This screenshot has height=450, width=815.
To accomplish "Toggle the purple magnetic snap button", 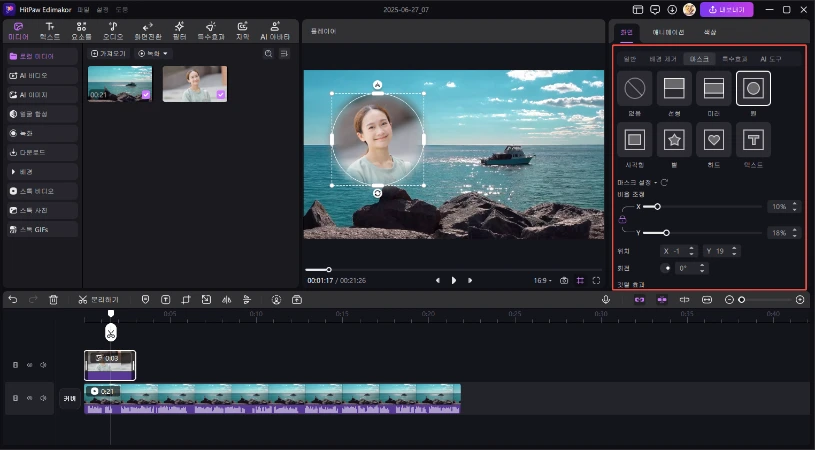I will pyautogui.click(x=662, y=300).
